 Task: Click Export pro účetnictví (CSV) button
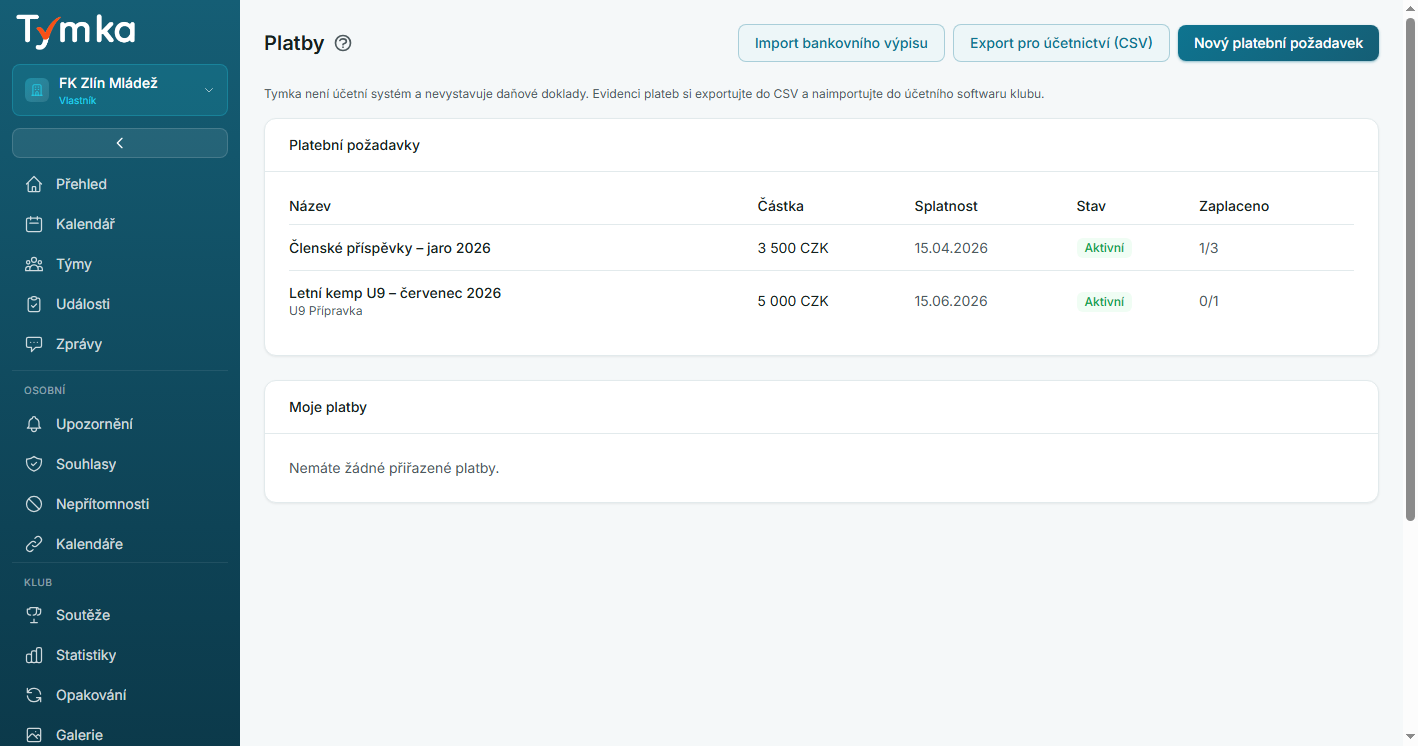pos(1061,43)
